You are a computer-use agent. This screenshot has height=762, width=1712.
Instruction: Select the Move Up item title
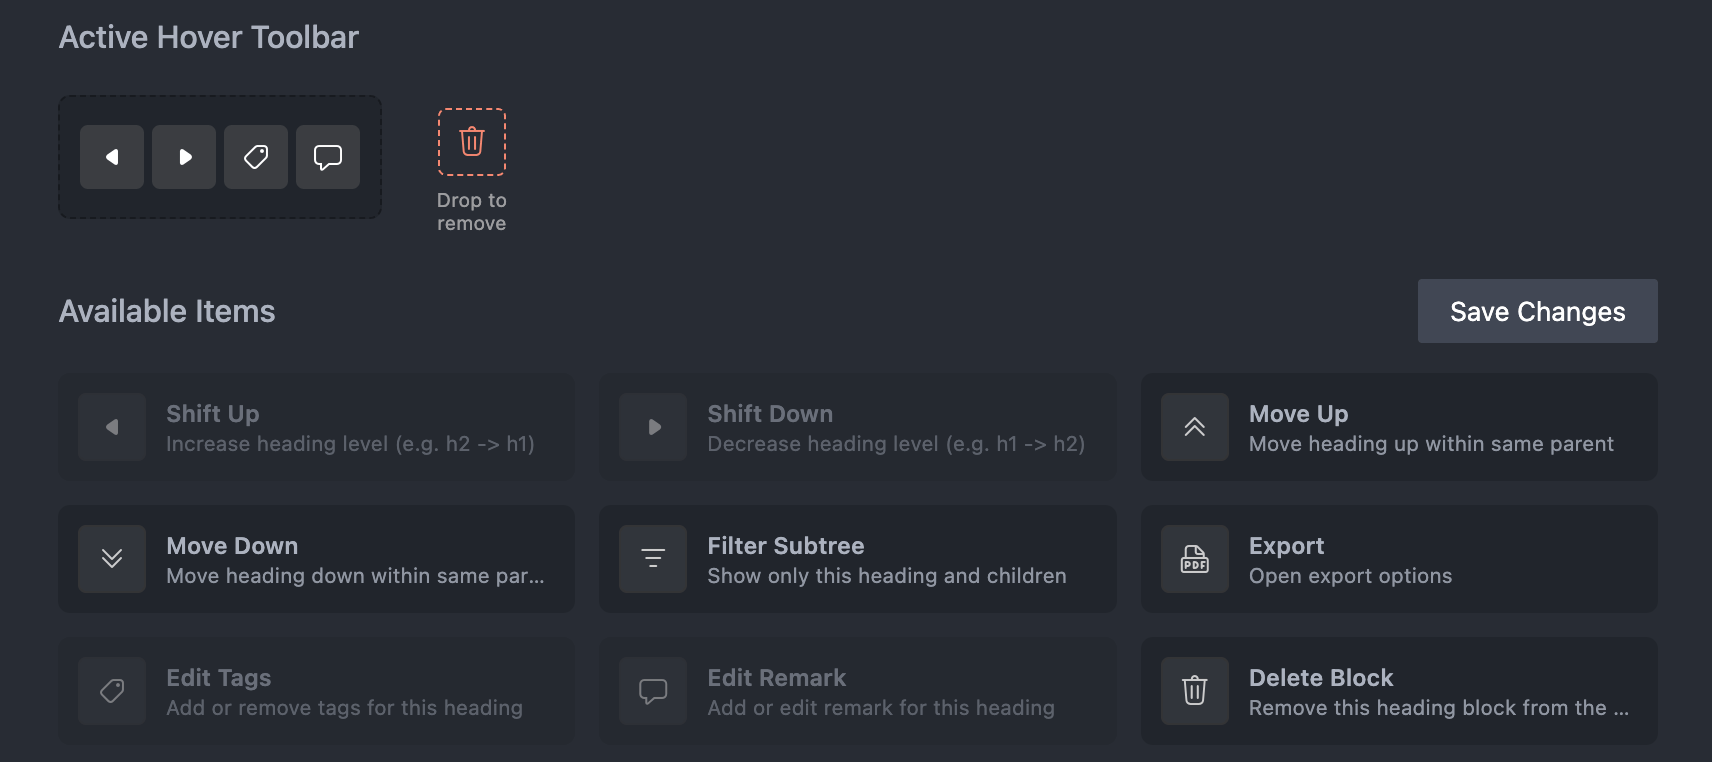(1298, 414)
